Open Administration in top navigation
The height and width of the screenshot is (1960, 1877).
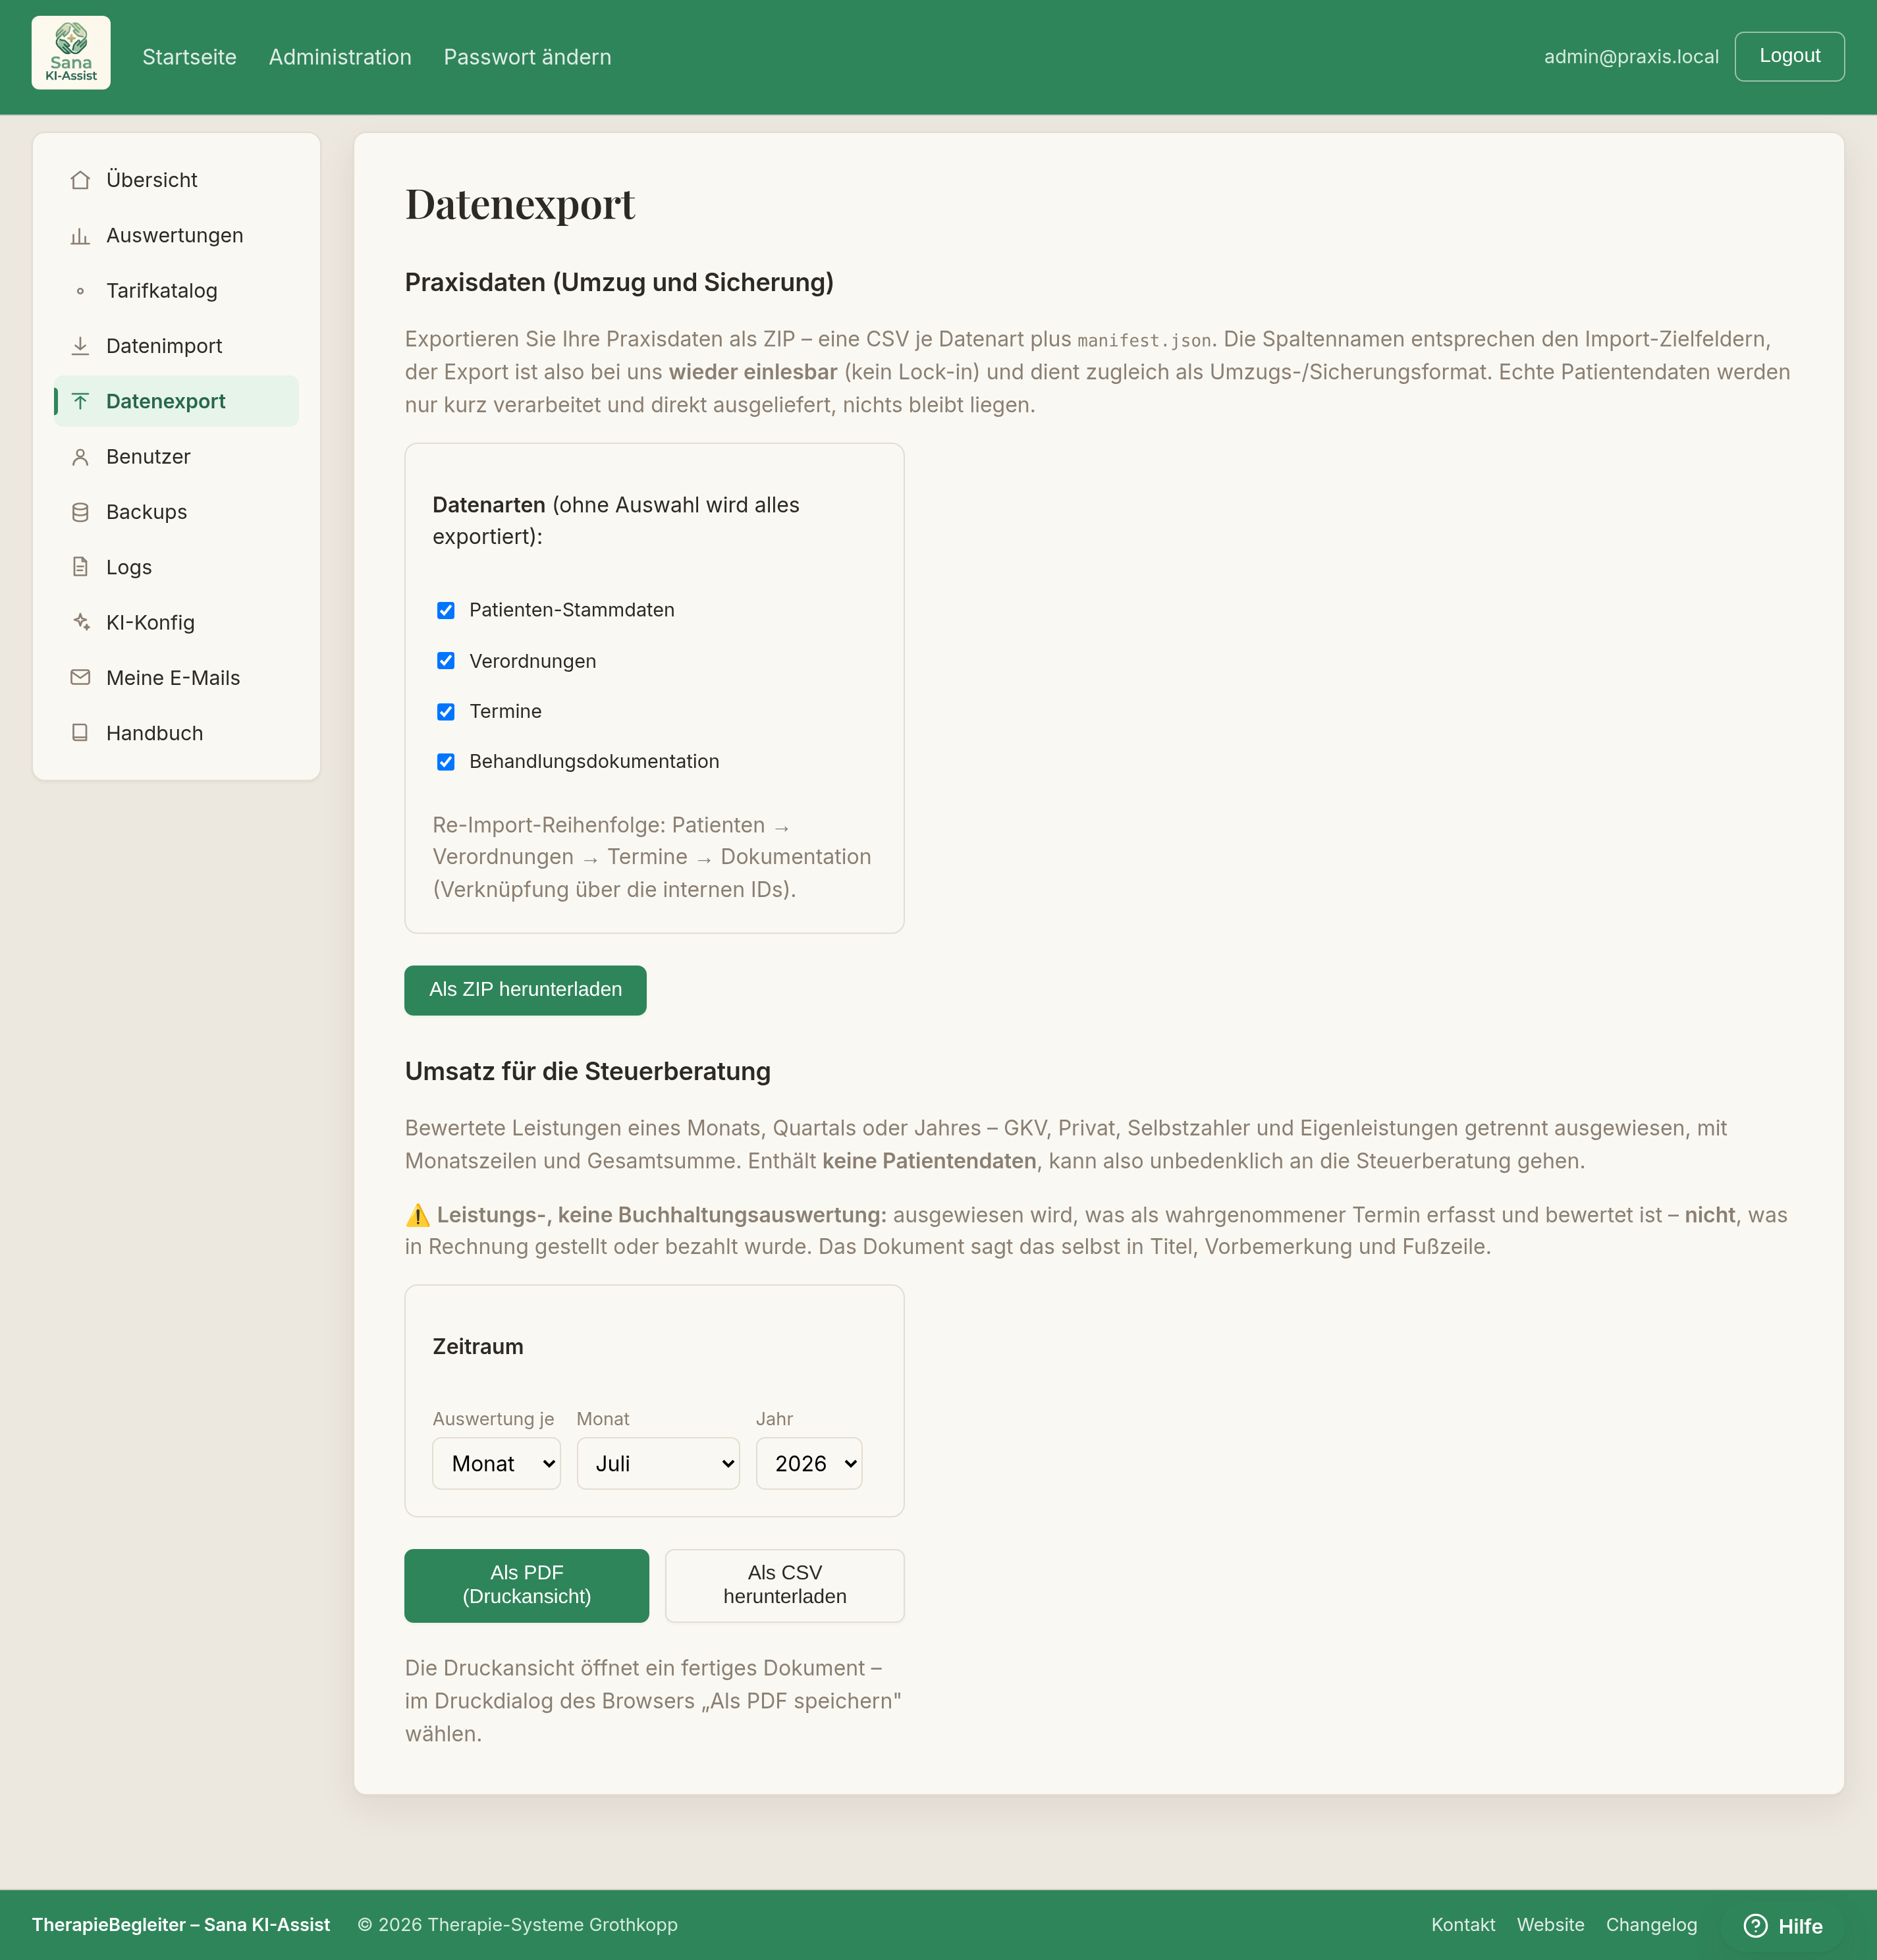pyautogui.click(x=340, y=57)
